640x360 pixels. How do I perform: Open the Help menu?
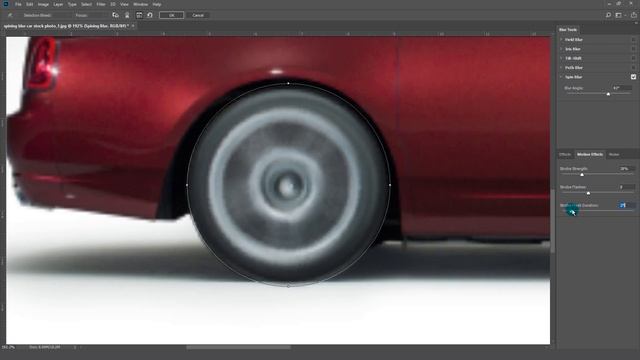pos(157,4)
